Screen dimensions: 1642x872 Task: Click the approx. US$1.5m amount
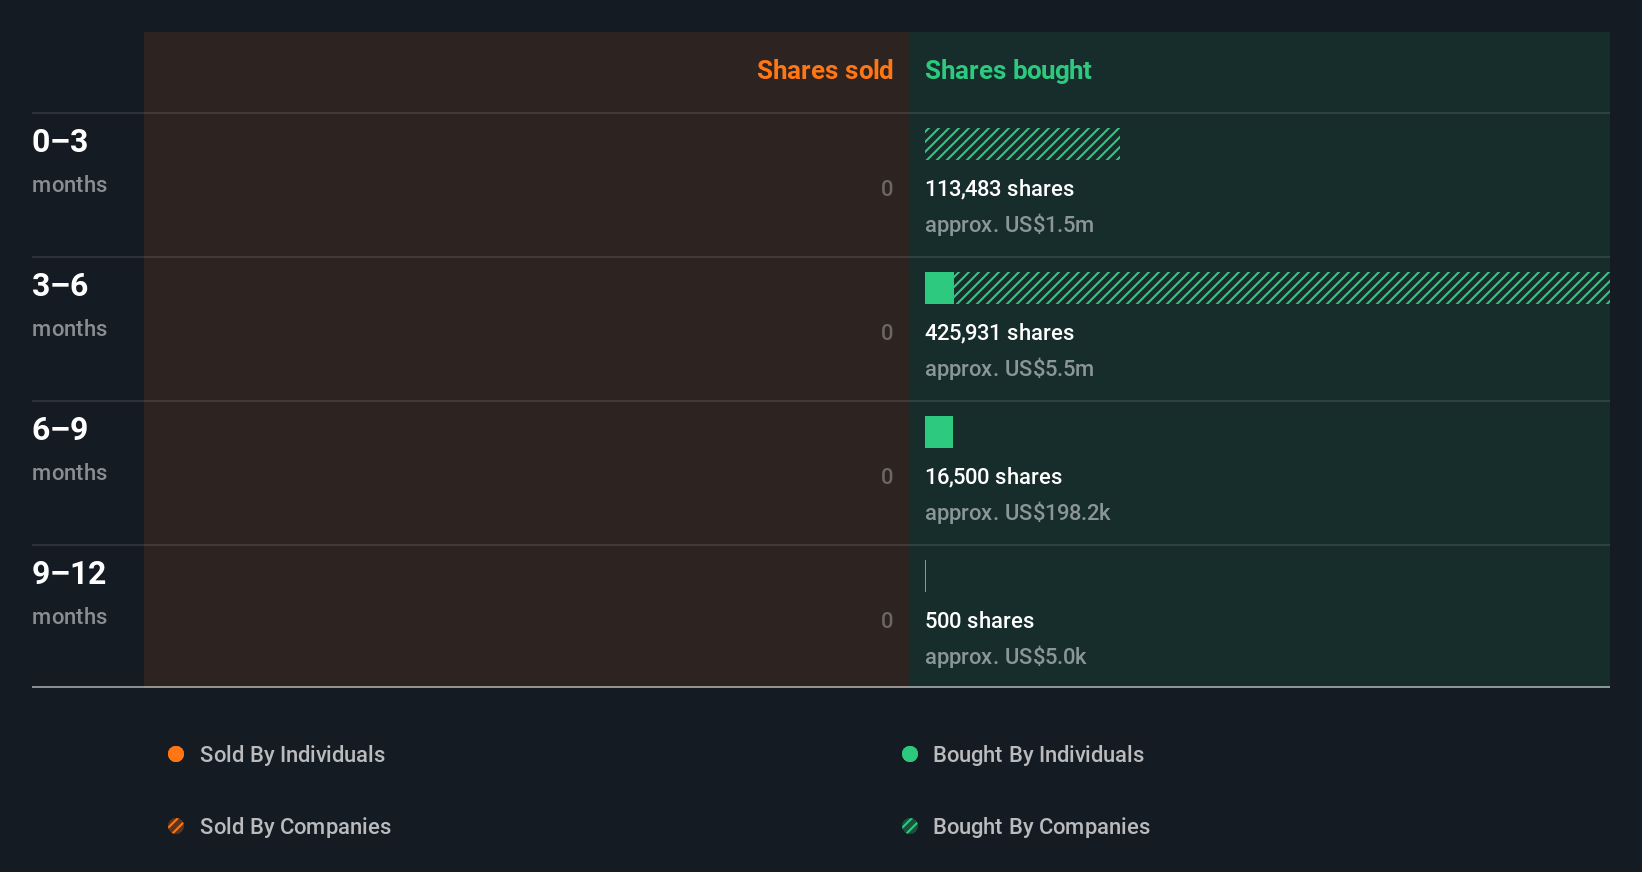point(1009,224)
